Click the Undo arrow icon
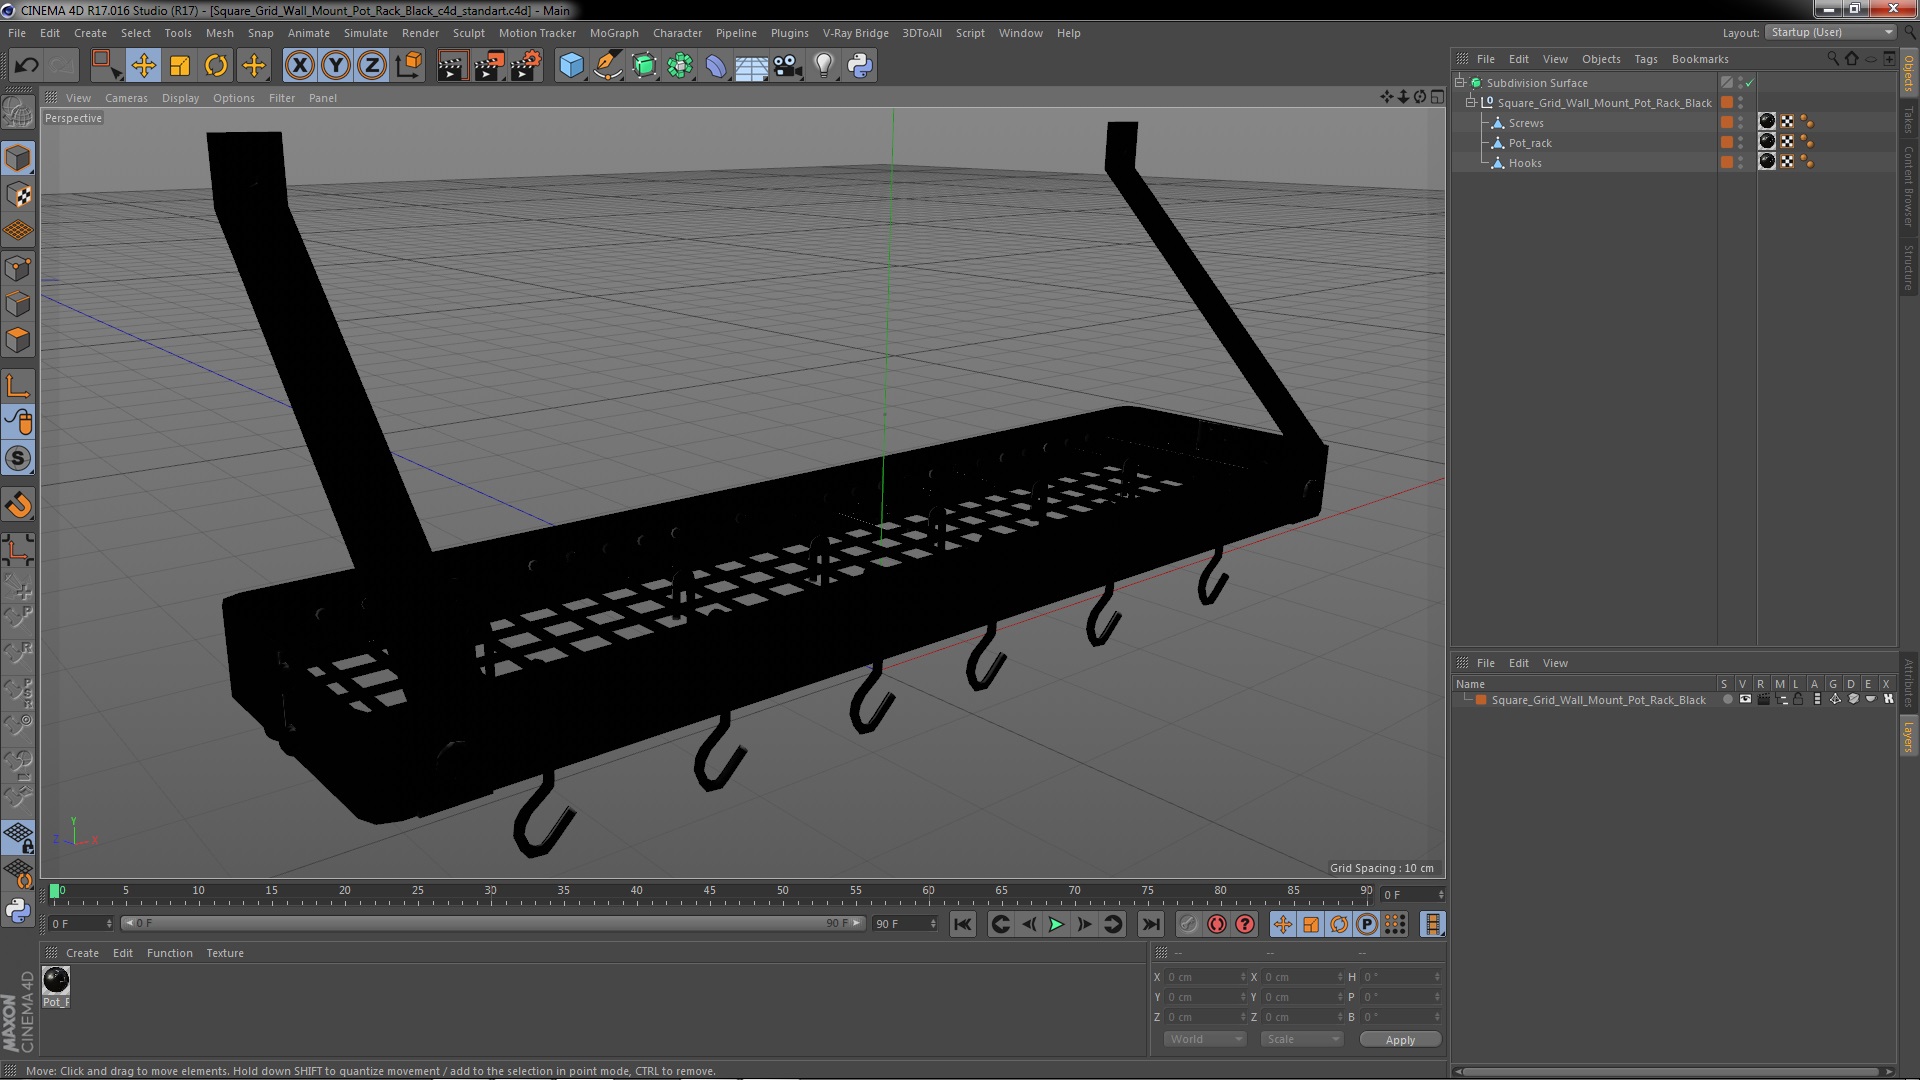The height and width of the screenshot is (1080, 1920). point(26,66)
